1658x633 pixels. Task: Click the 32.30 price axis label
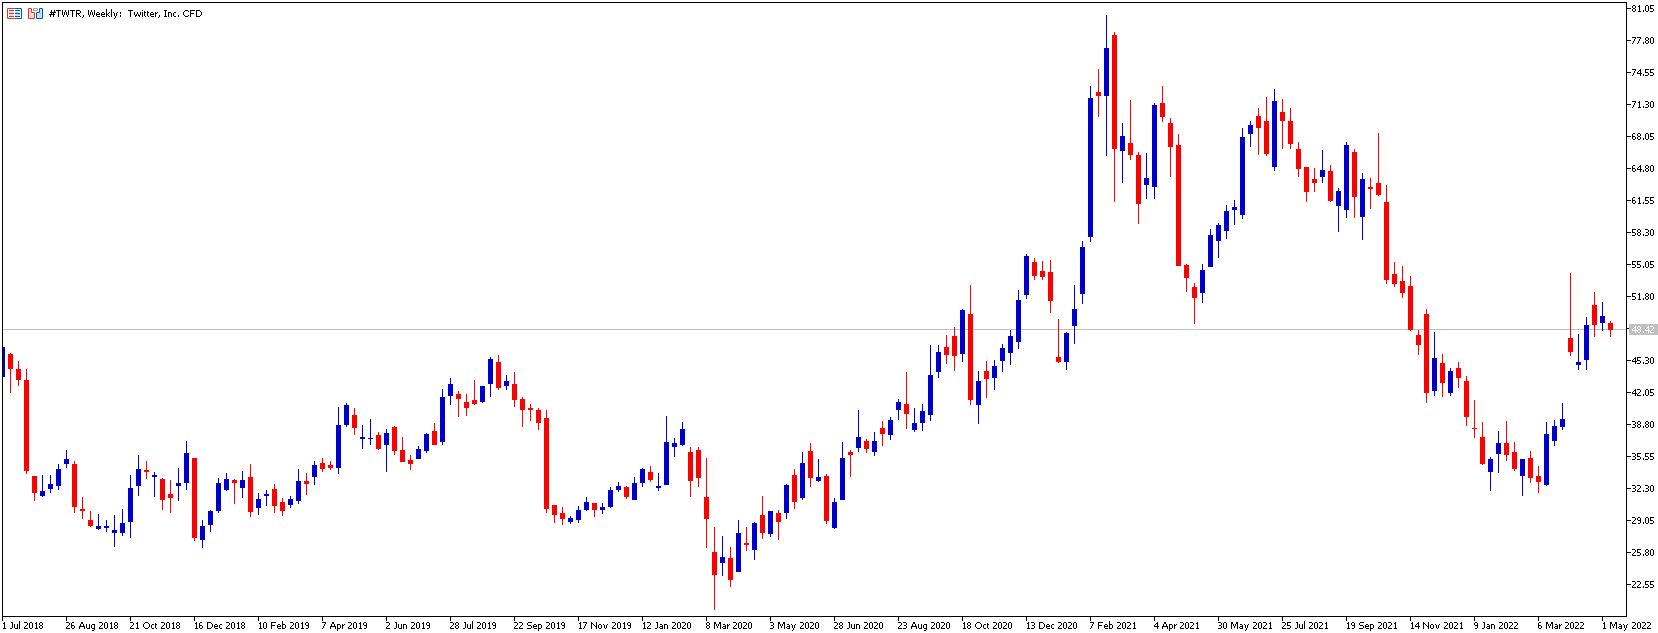(x=1641, y=489)
